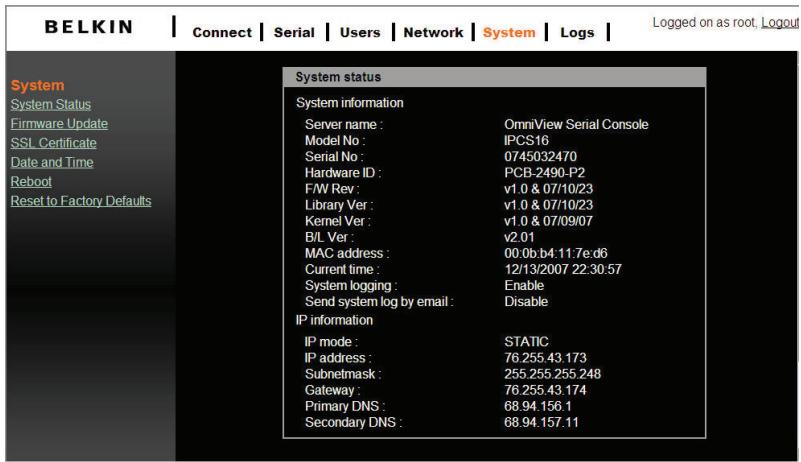Click IP mode value STATIC

click(526, 341)
